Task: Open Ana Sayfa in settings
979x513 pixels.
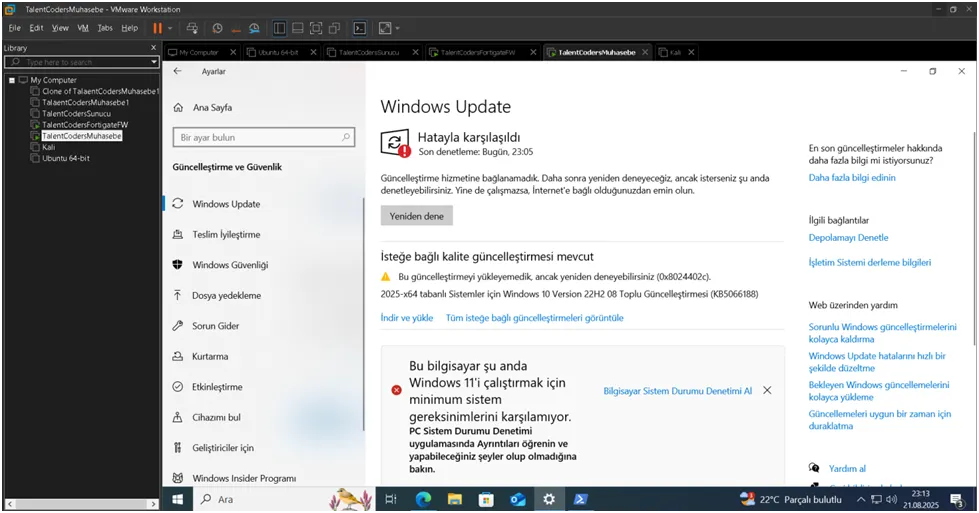Action: (x=212, y=107)
